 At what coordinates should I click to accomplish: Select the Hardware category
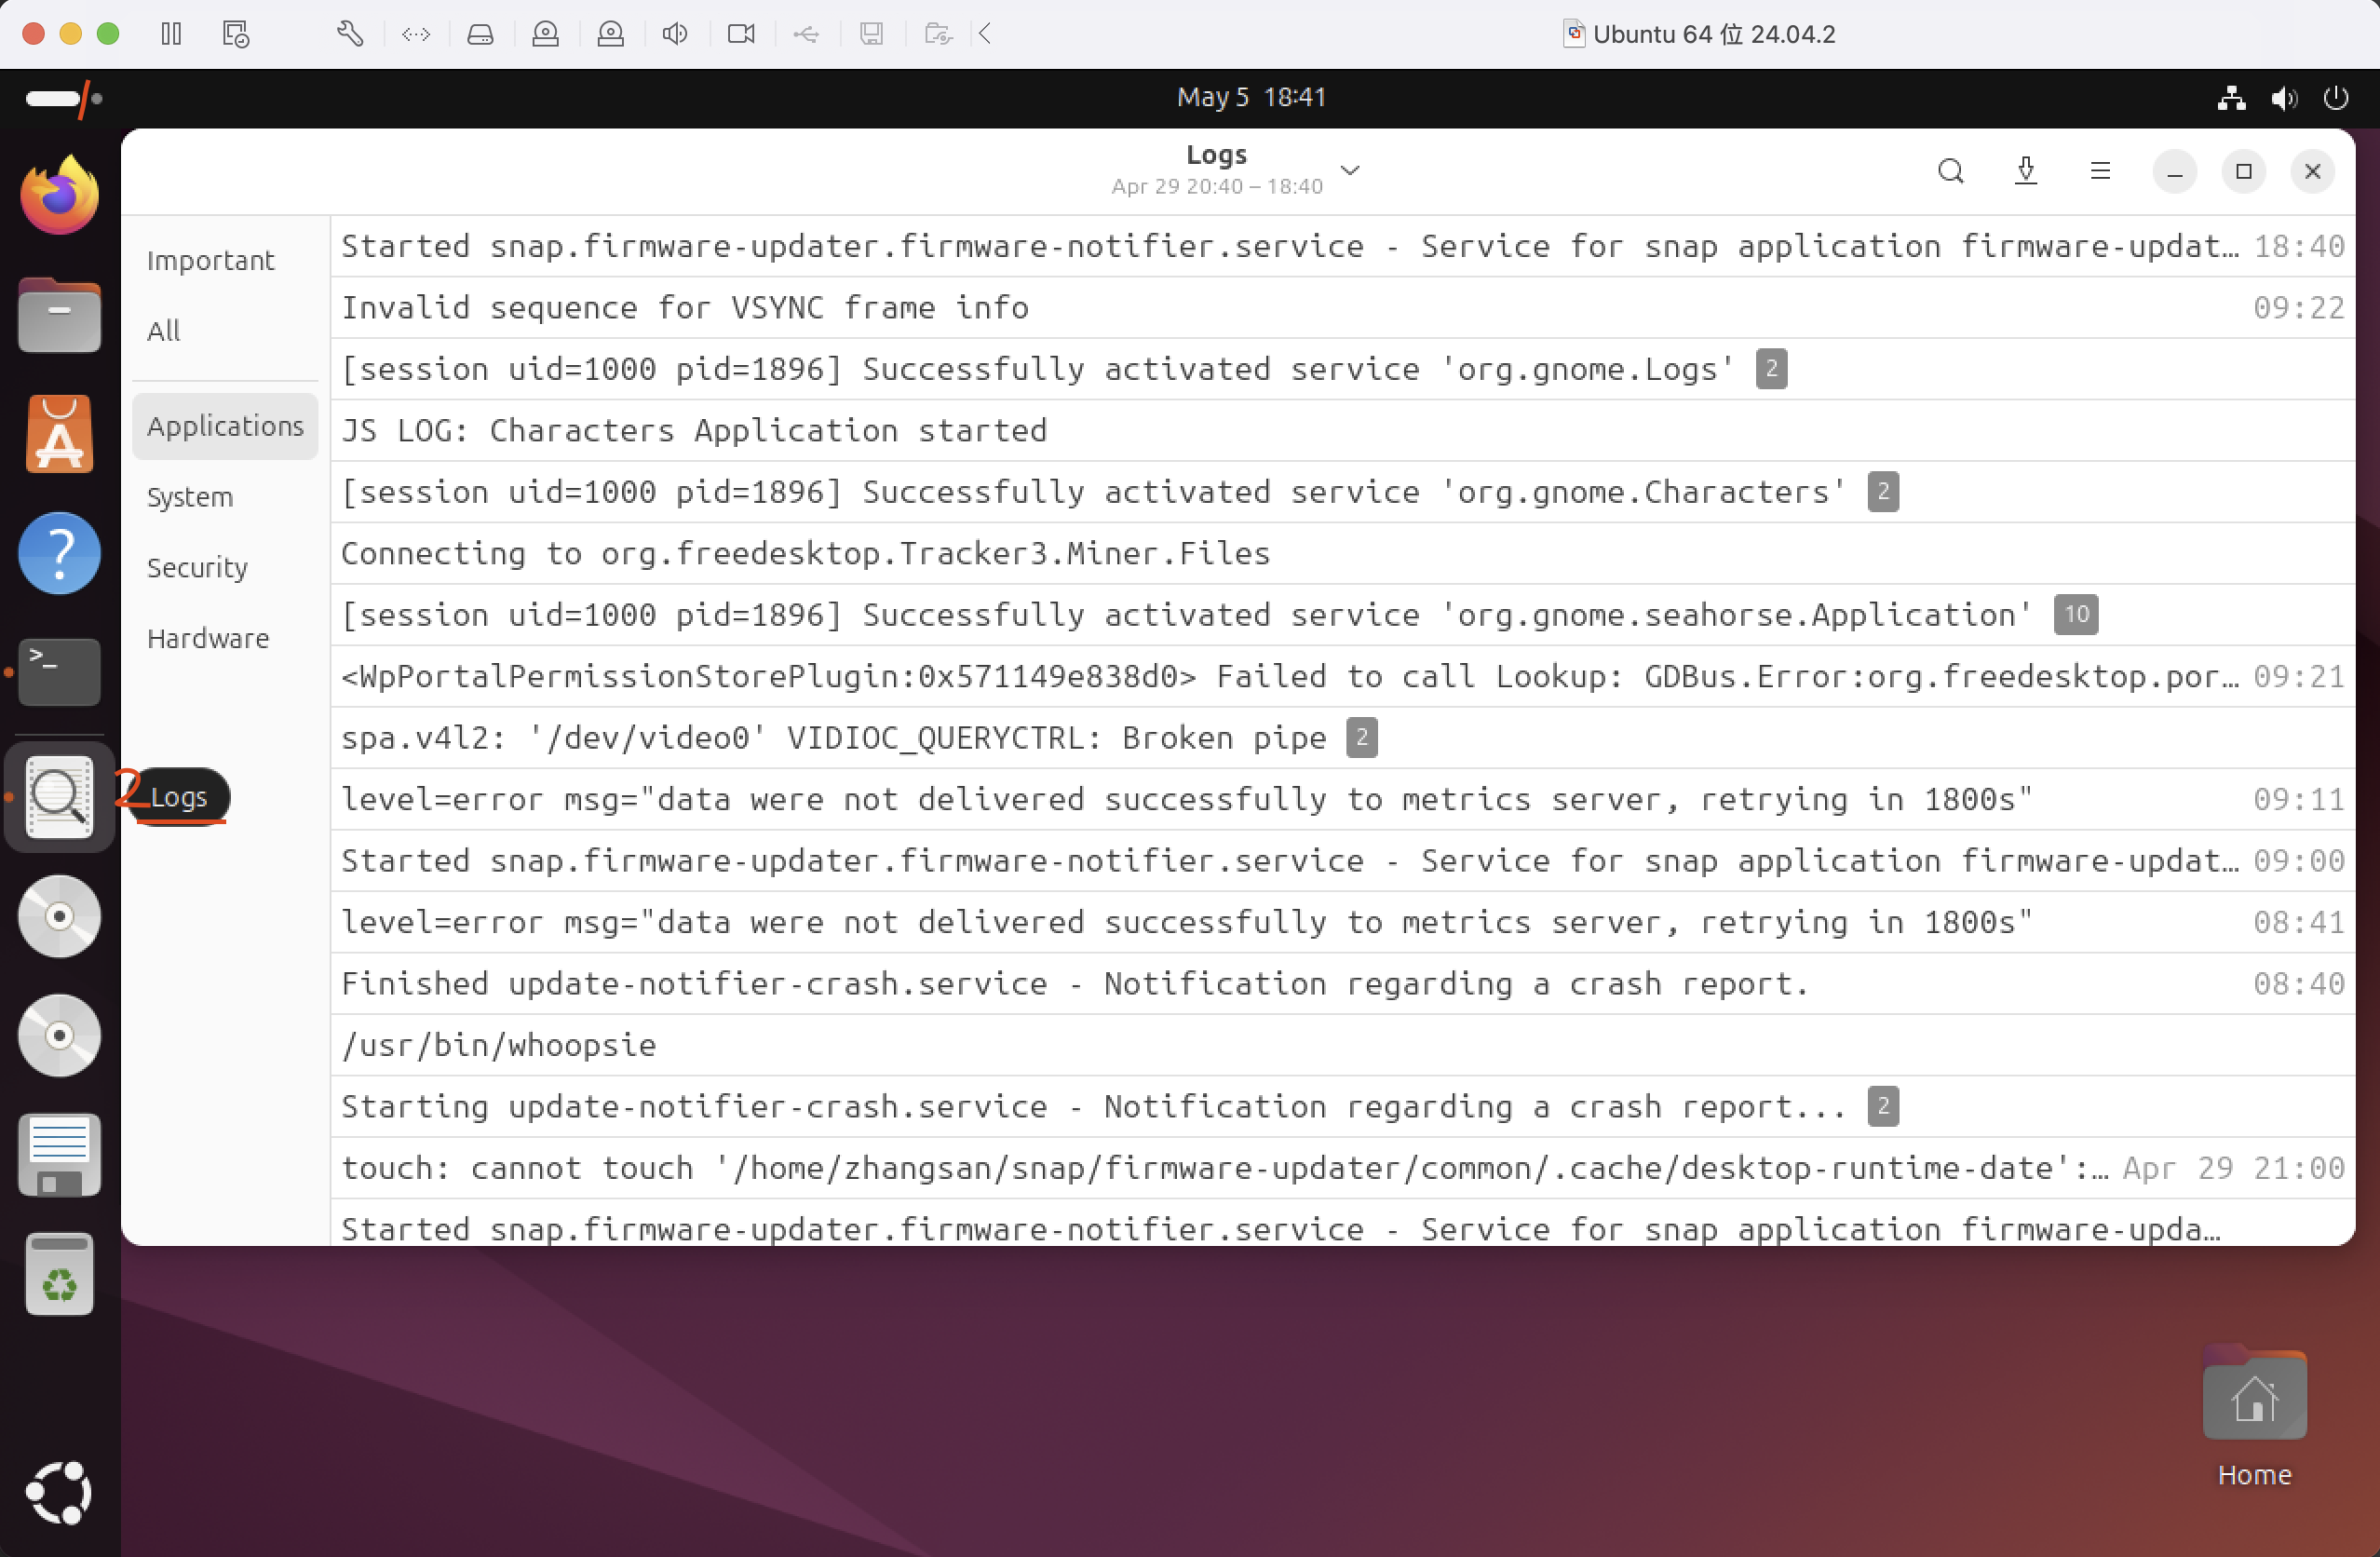[208, 639]
